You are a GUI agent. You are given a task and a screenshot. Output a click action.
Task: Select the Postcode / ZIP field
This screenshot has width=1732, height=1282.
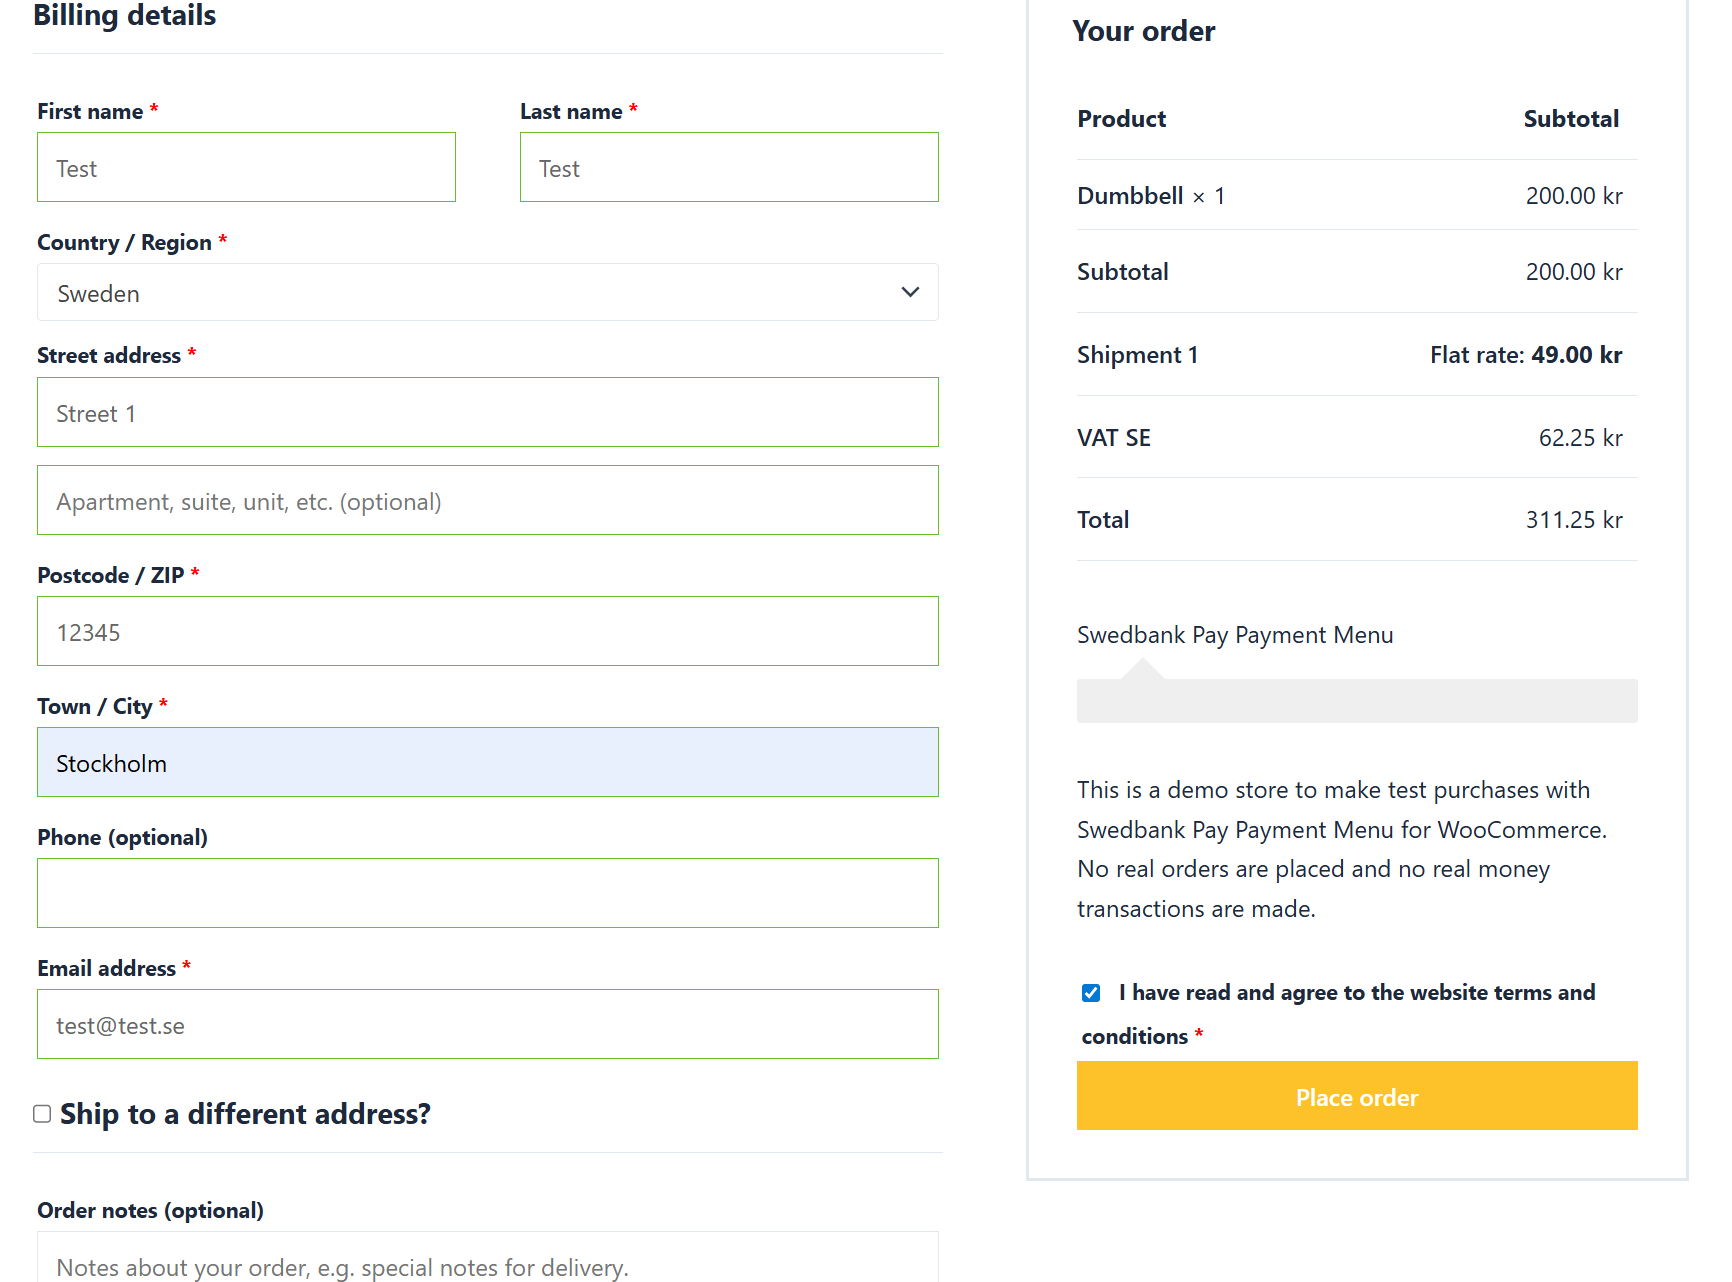[x=487, y=632]
